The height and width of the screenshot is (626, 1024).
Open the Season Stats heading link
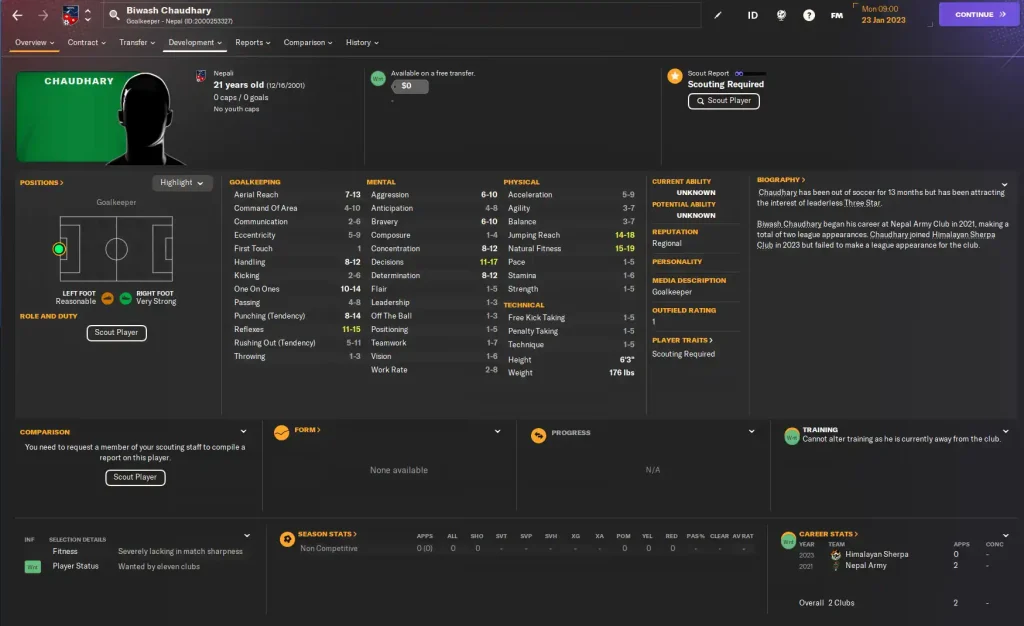[x=327, y=534]
